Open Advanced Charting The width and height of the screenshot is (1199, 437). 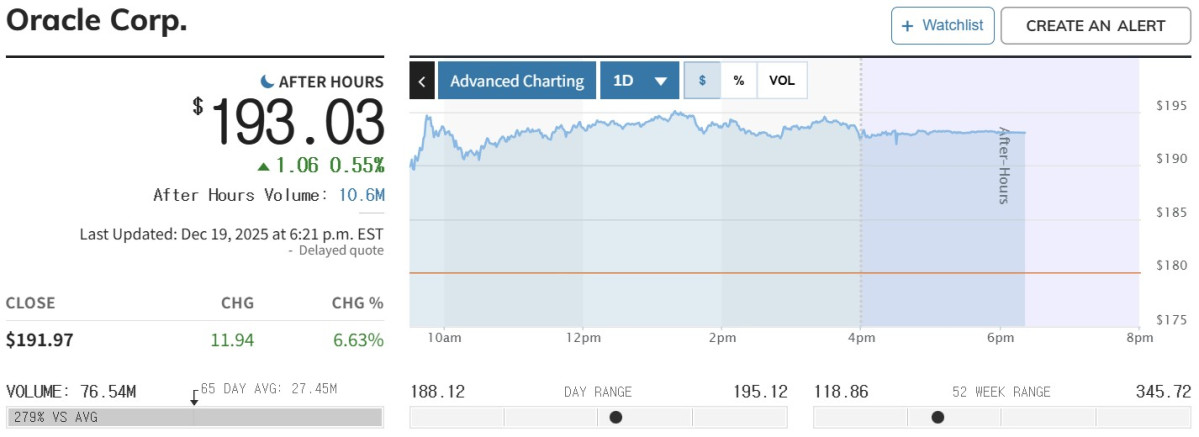(517, 81)
